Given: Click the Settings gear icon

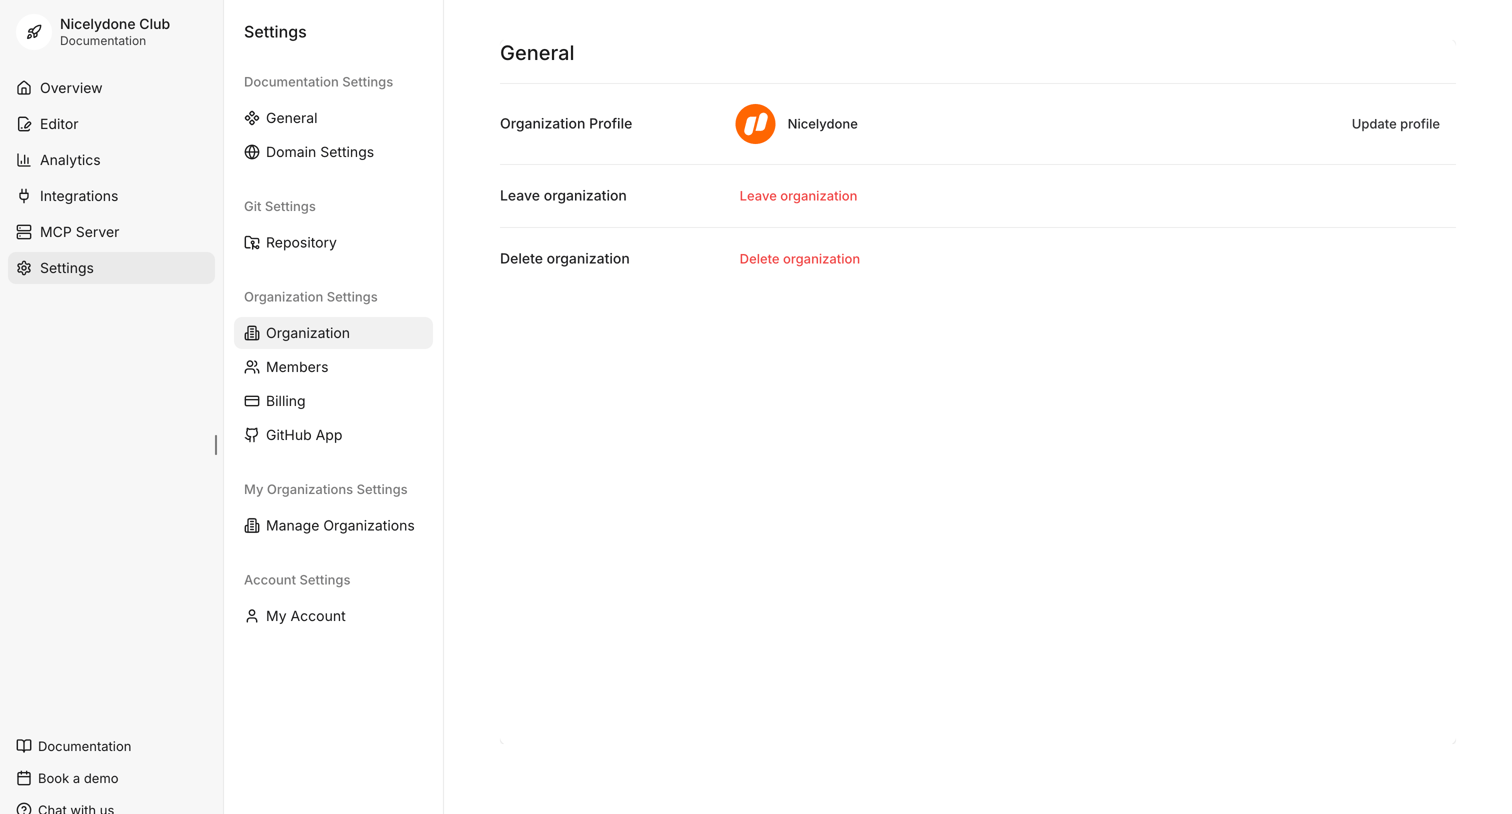Looking at the screenshot, I should 24,268.
